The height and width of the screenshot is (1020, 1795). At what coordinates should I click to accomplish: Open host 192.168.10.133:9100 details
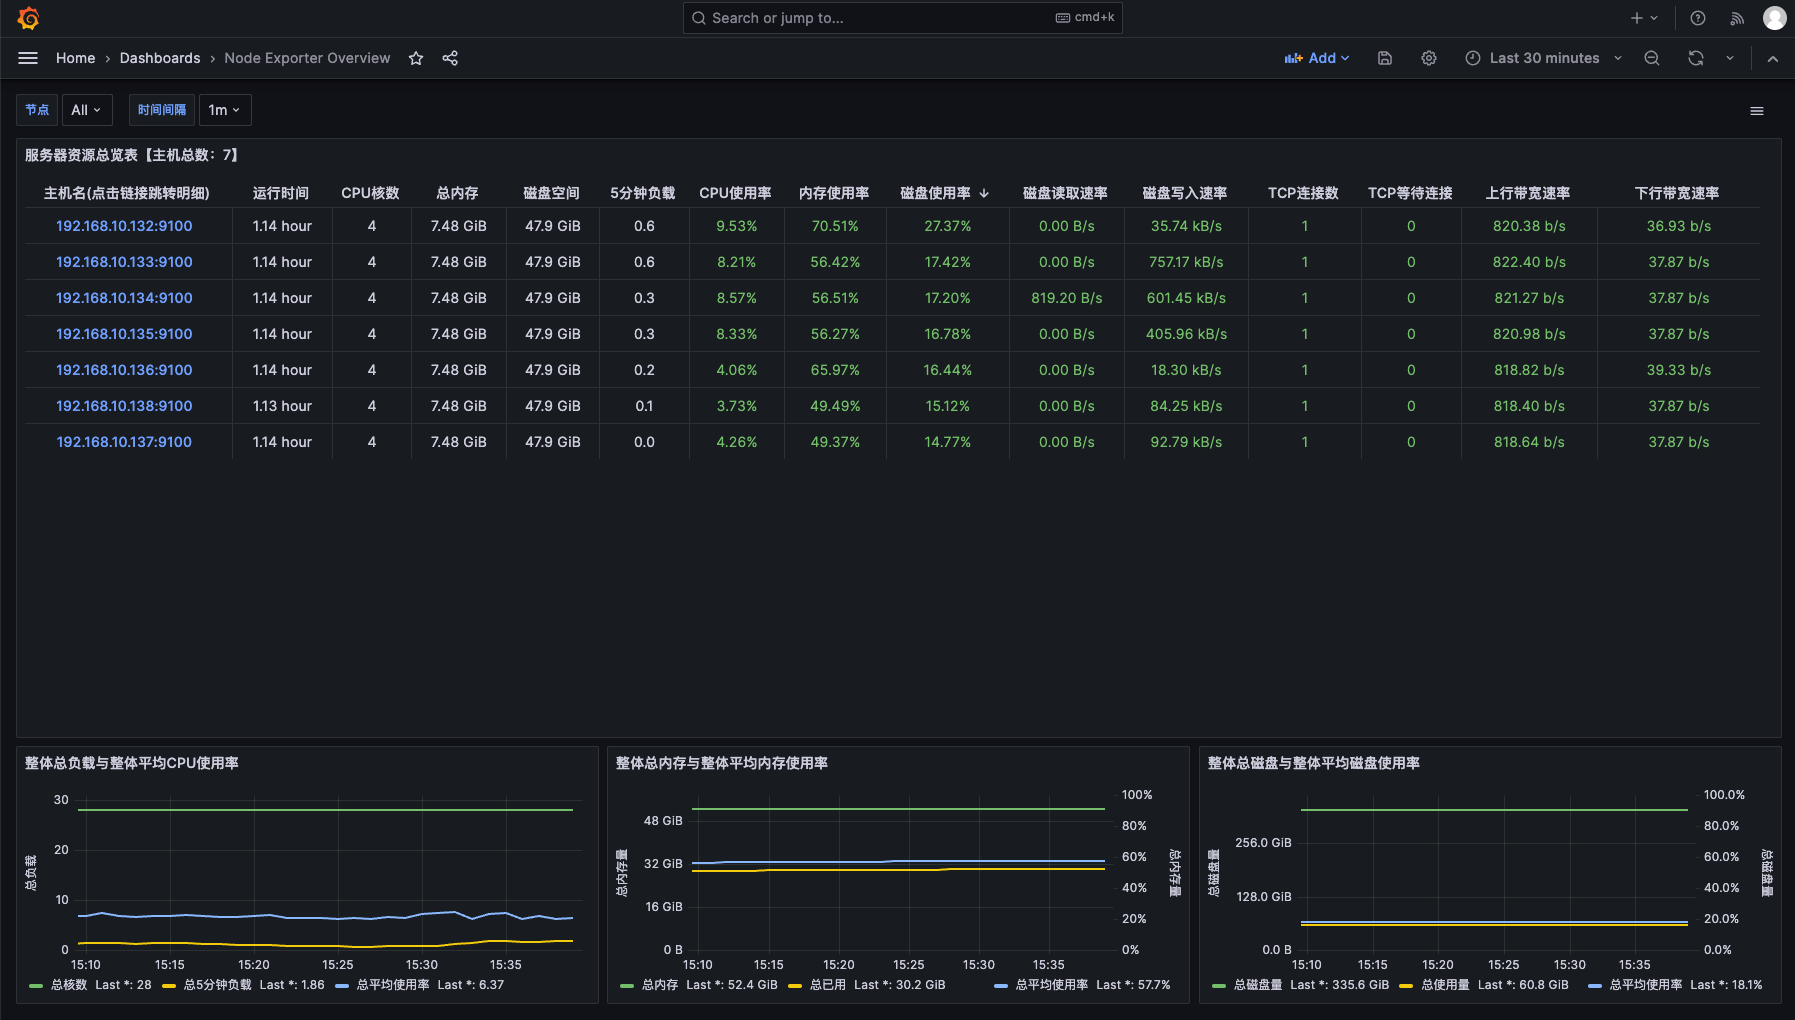tap(124, 262)
